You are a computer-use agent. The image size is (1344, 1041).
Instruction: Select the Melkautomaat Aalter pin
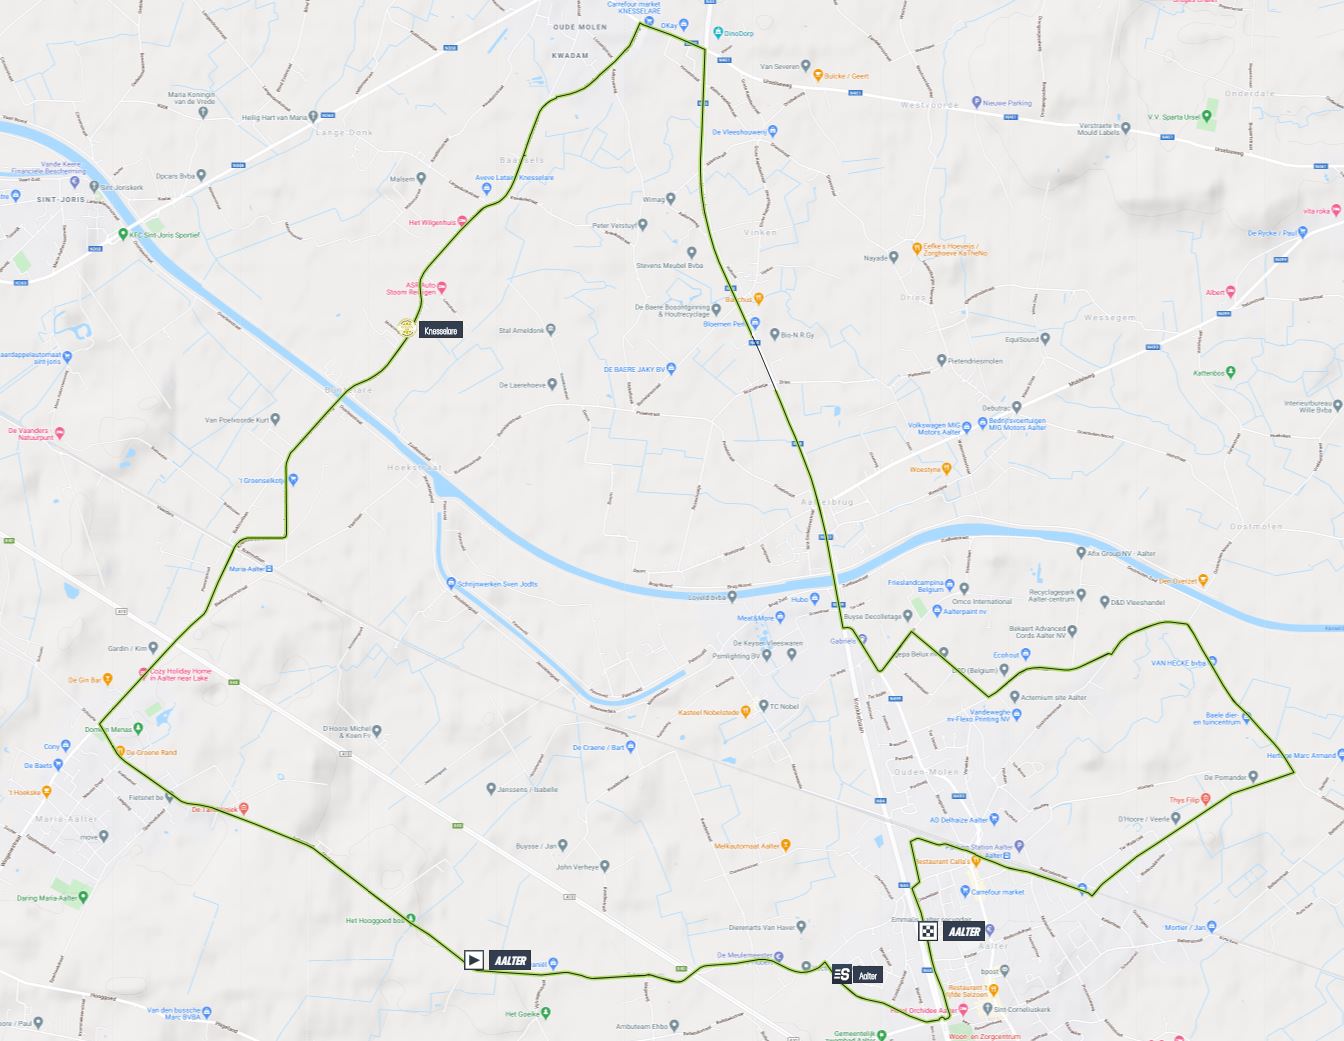pos(787,845)
